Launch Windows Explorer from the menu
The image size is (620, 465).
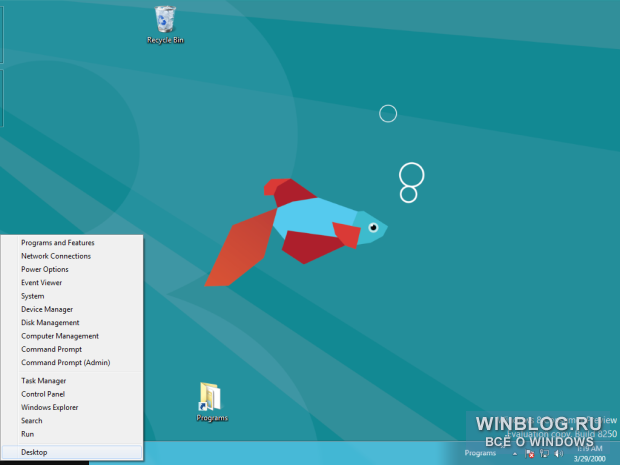[72, 407]
